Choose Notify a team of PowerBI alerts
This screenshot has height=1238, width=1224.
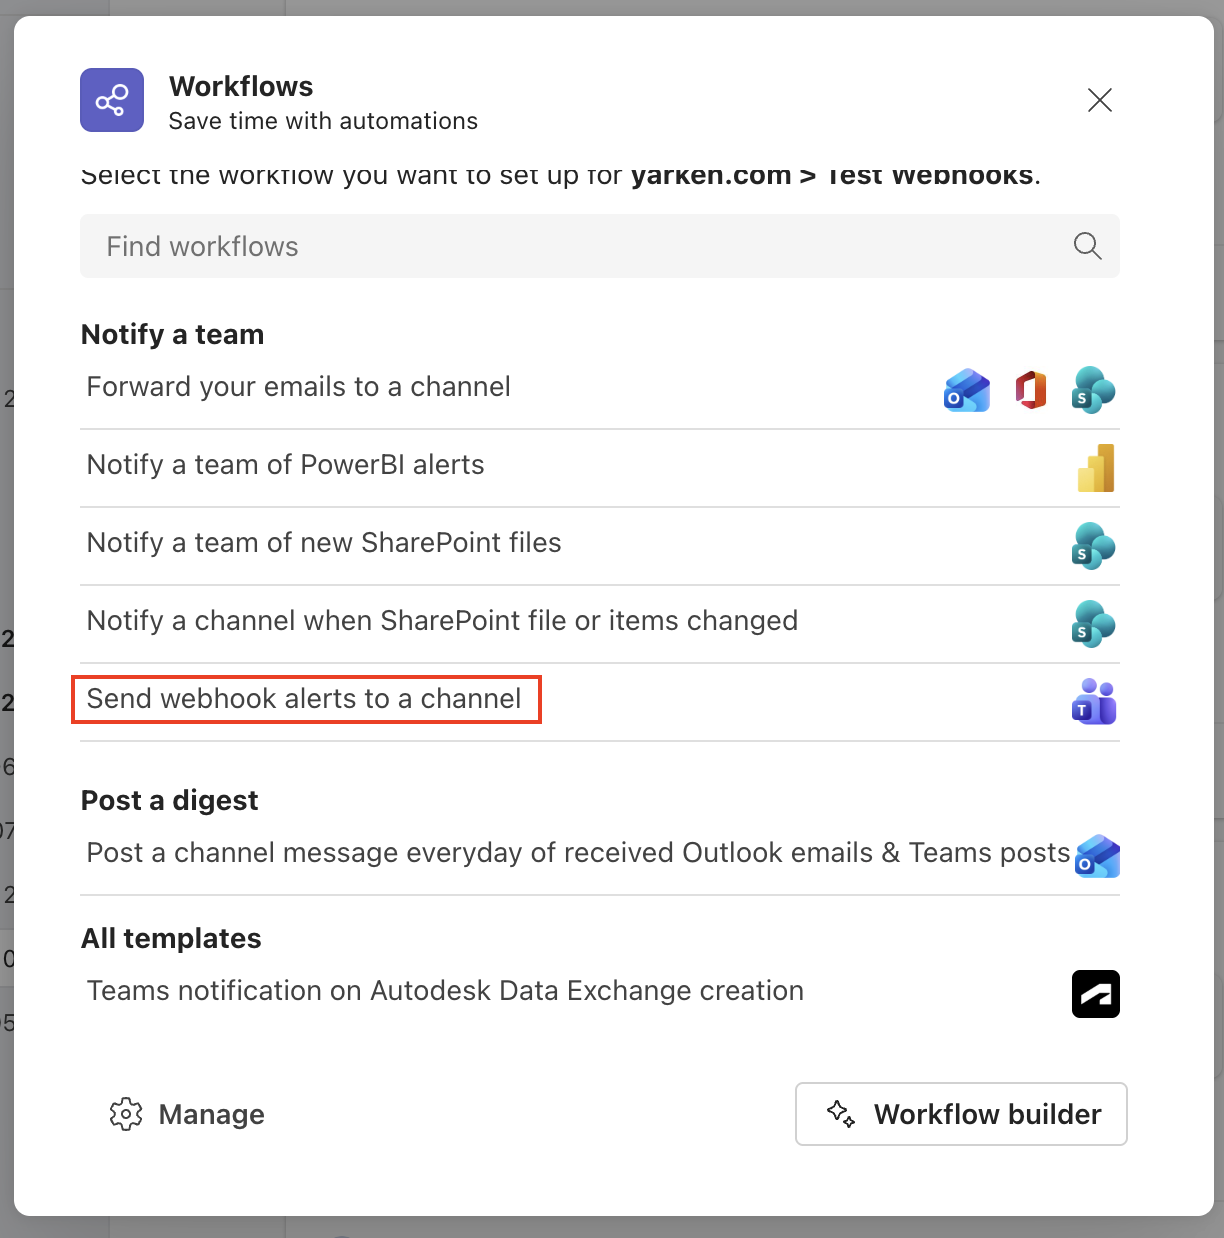[286, 465]
